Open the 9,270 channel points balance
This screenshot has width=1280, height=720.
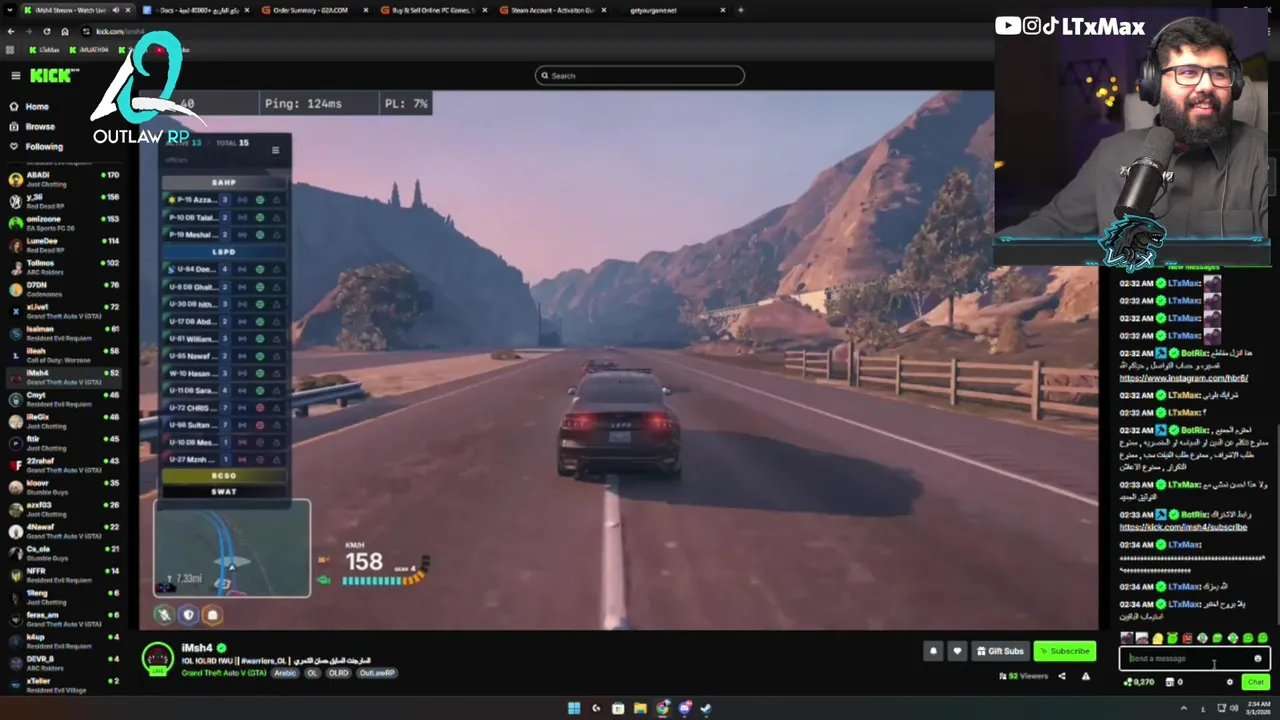[1139, 682]
